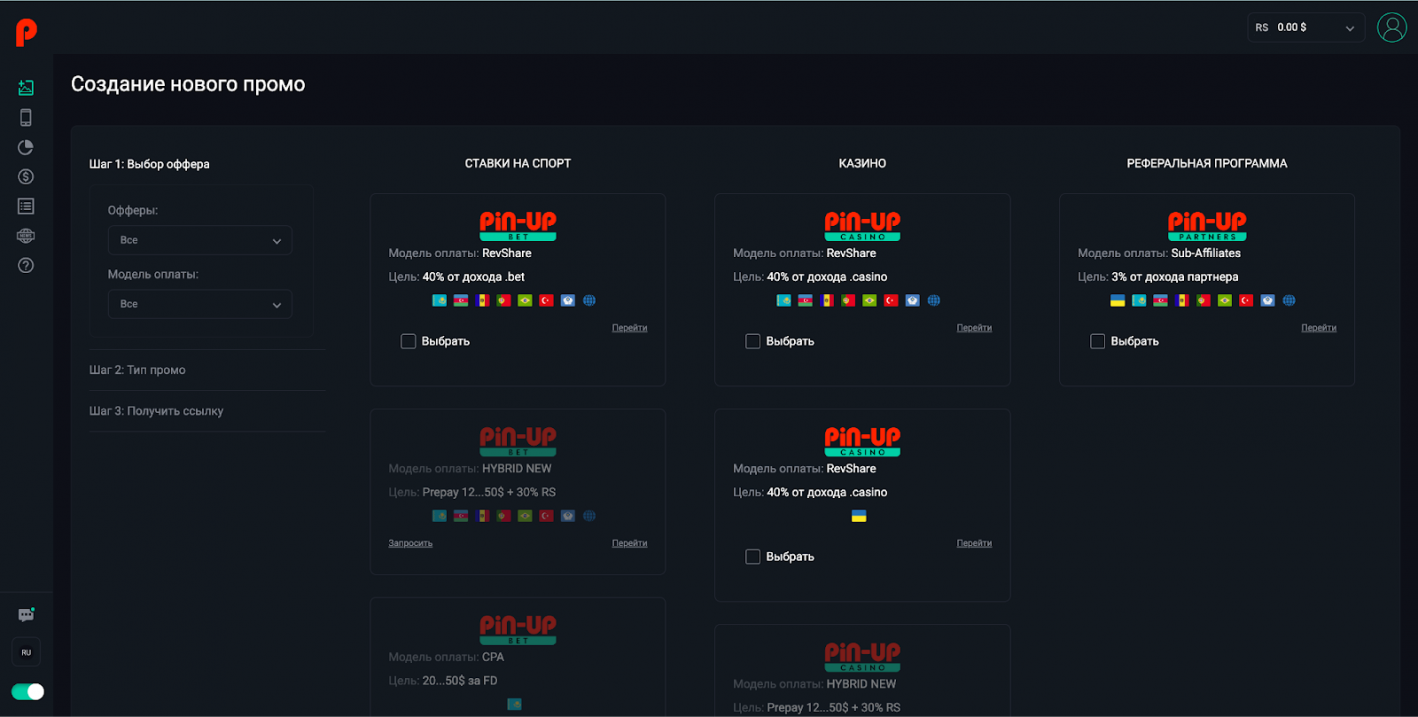Click the РЕФЕРАЛЬНАЯ ПРОГРАММА column heading
Image resolution: width=1418 pixels, height=717 pixels.
click(x=1207, y=163)
